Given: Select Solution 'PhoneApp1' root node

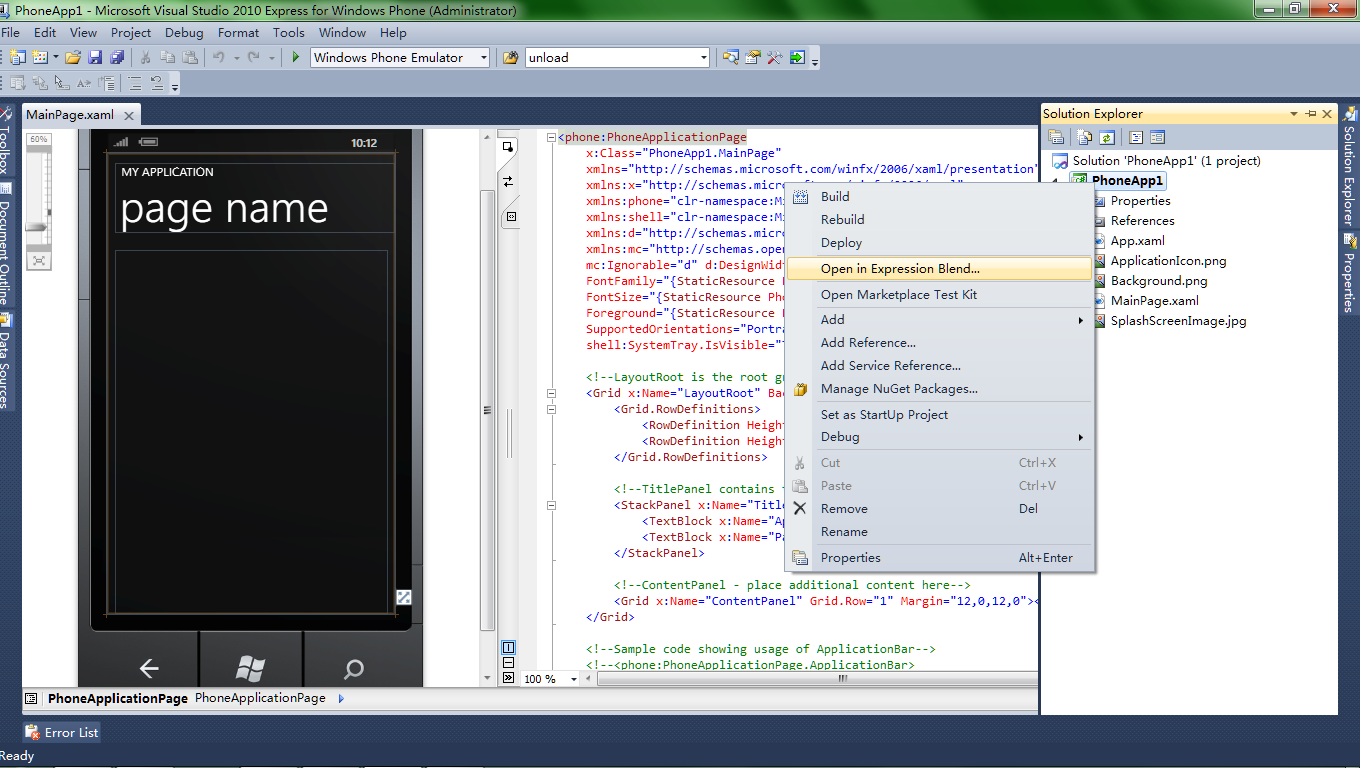Looking at the screenshot, I should coord(1166,161).
